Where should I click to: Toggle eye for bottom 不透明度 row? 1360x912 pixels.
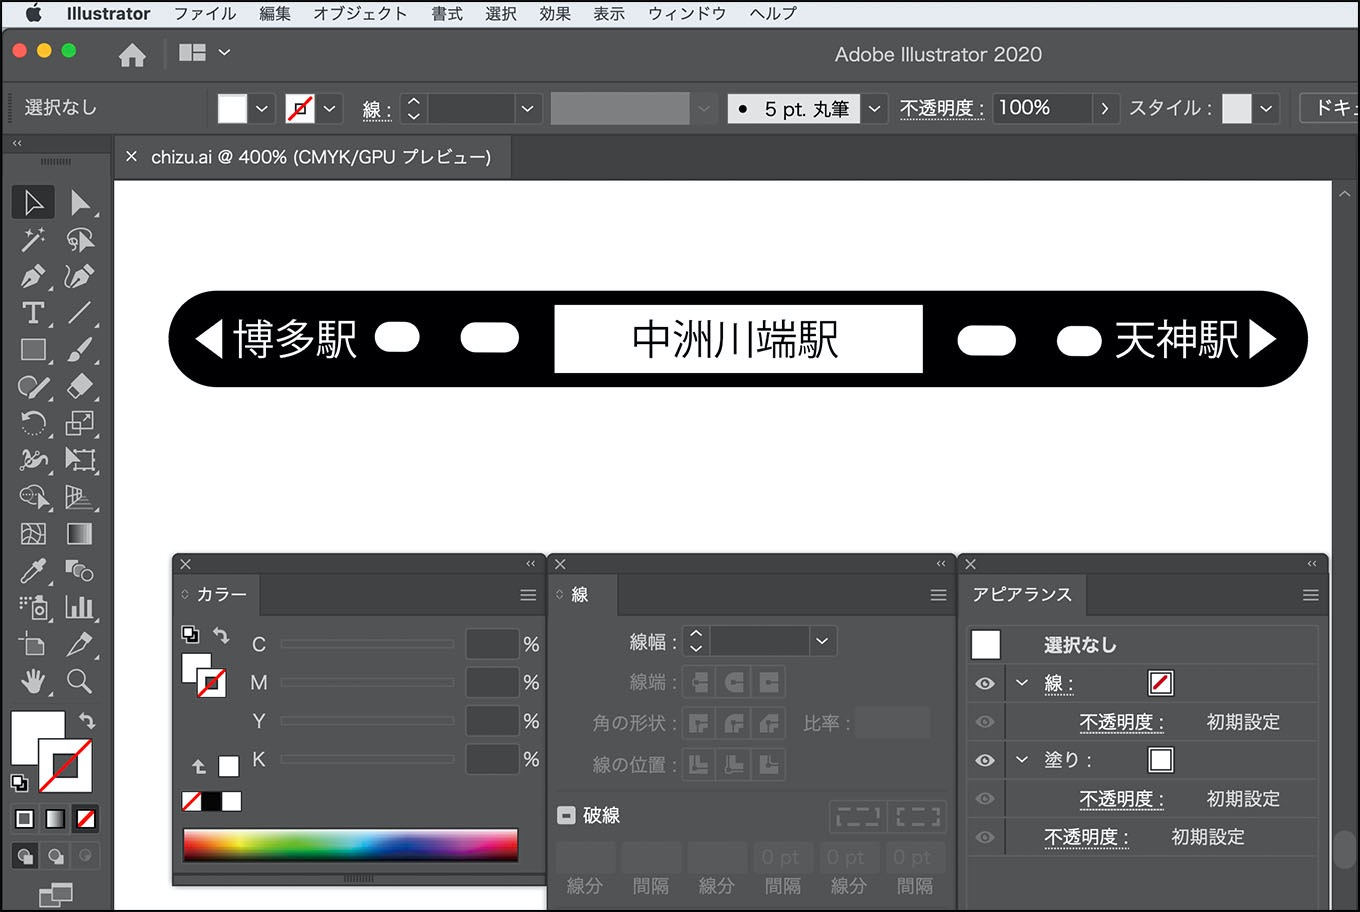985,837
